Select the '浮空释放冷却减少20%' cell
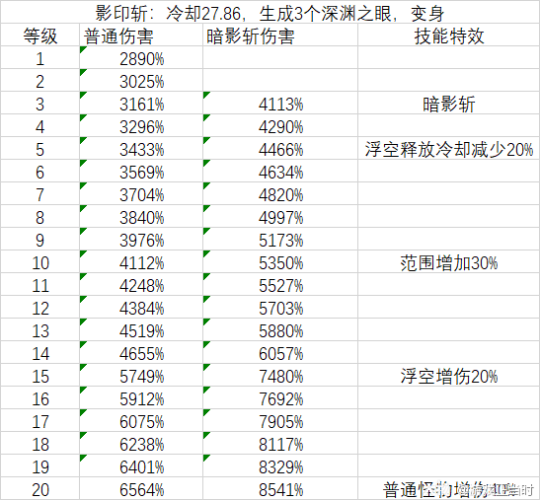The width and height of the screenshot is (540, 500). click(x=449, y=148)
